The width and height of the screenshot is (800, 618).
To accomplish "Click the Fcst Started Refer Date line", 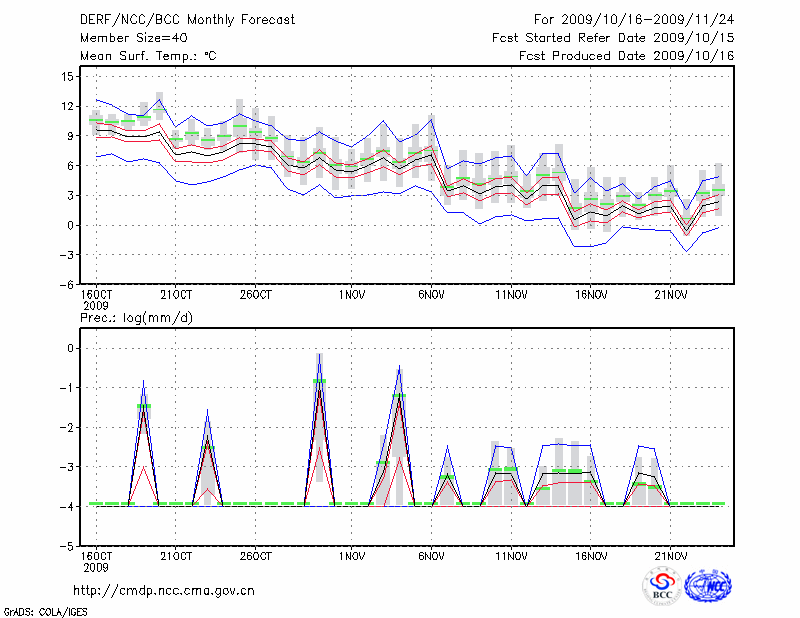I will [627, 37].
